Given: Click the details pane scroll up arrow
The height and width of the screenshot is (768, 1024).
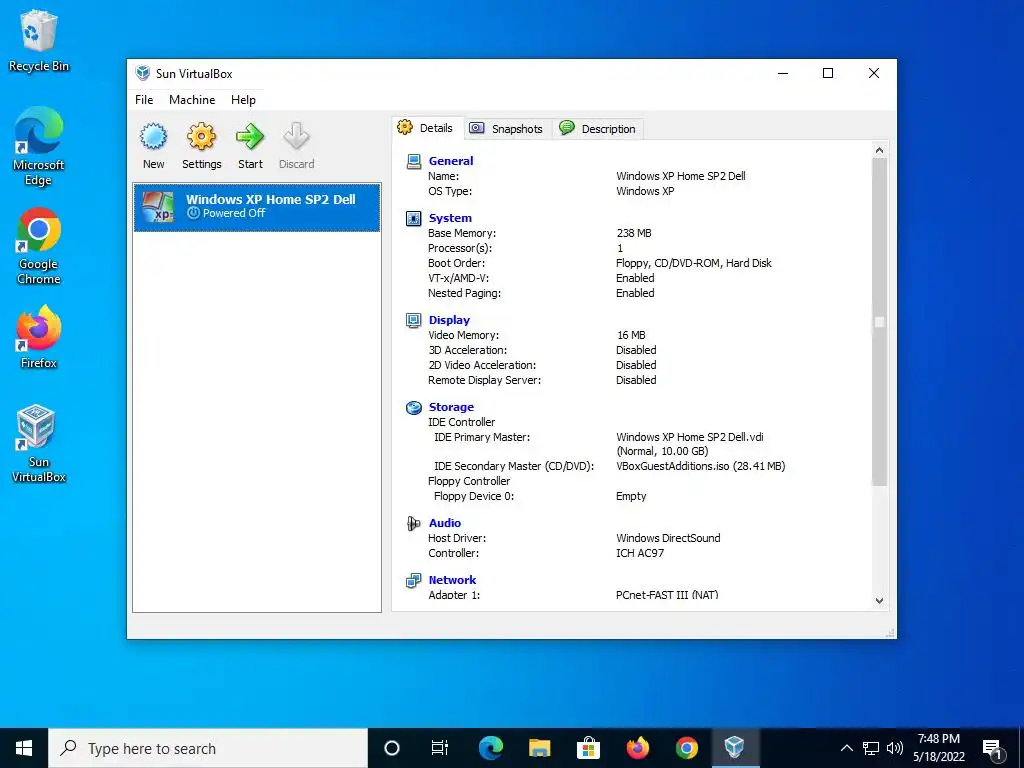Looking at the screenshot, I should click(x=879, y=151).
